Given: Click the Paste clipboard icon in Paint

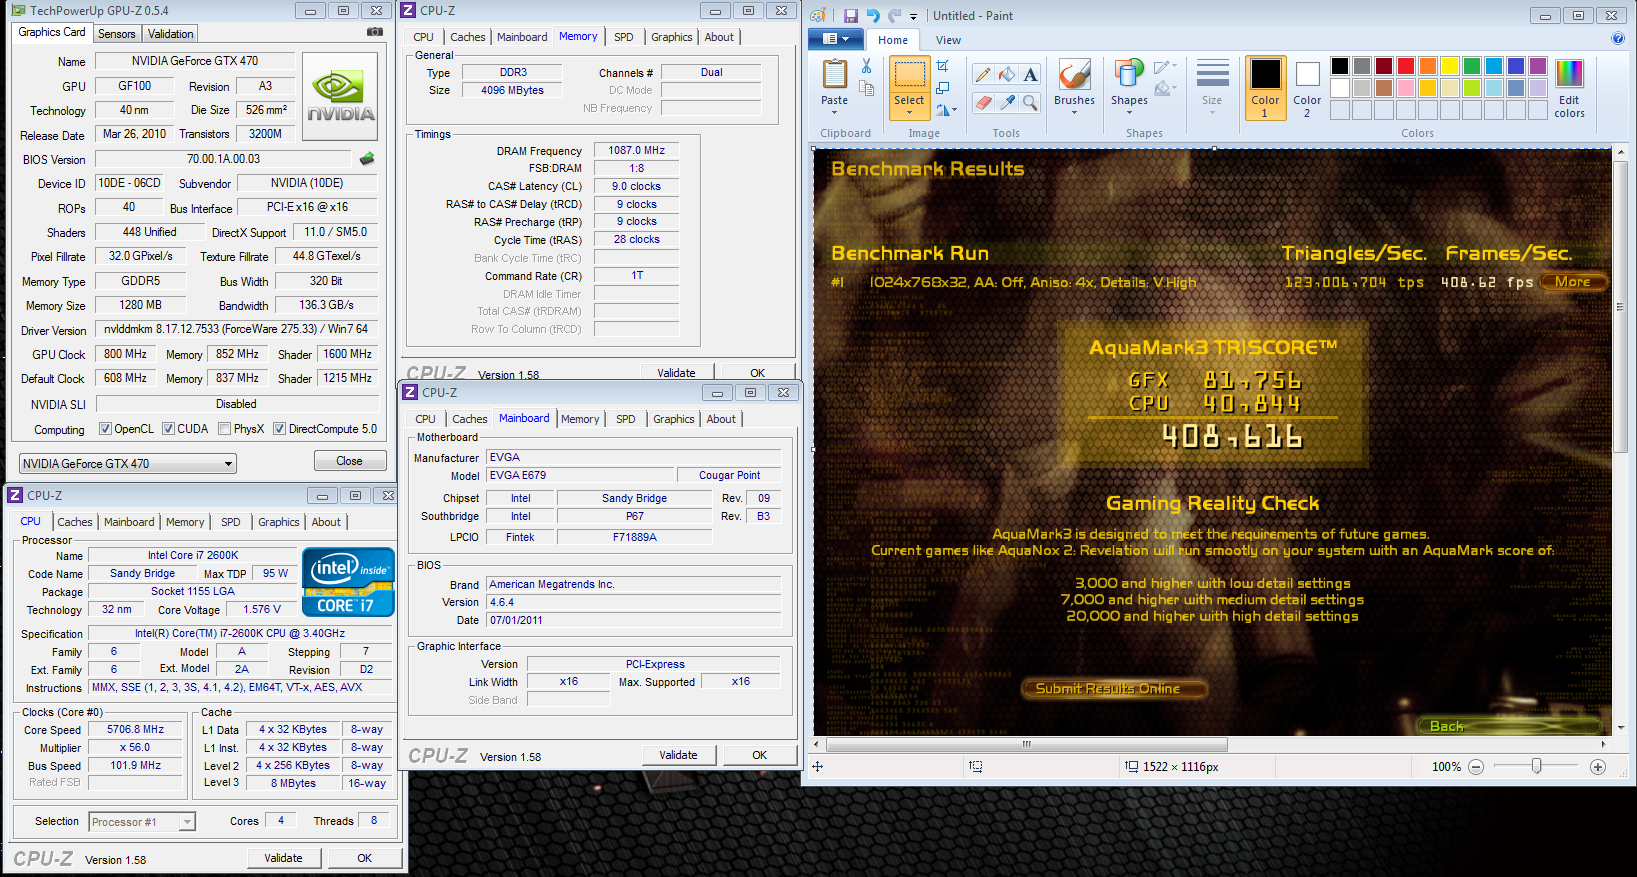Looking at the screenshot, I should [x=834, y=74].
